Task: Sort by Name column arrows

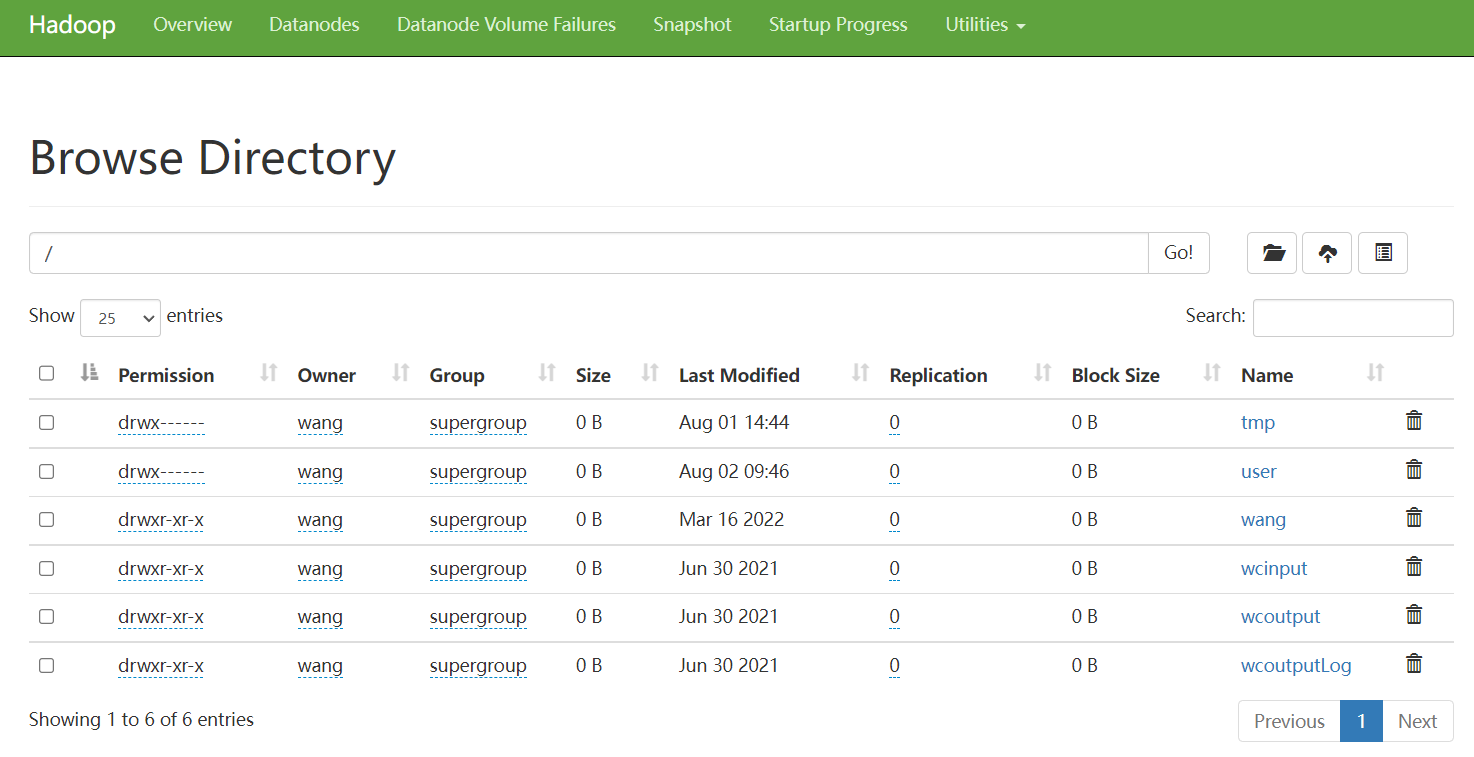Action: (1375, 373)
